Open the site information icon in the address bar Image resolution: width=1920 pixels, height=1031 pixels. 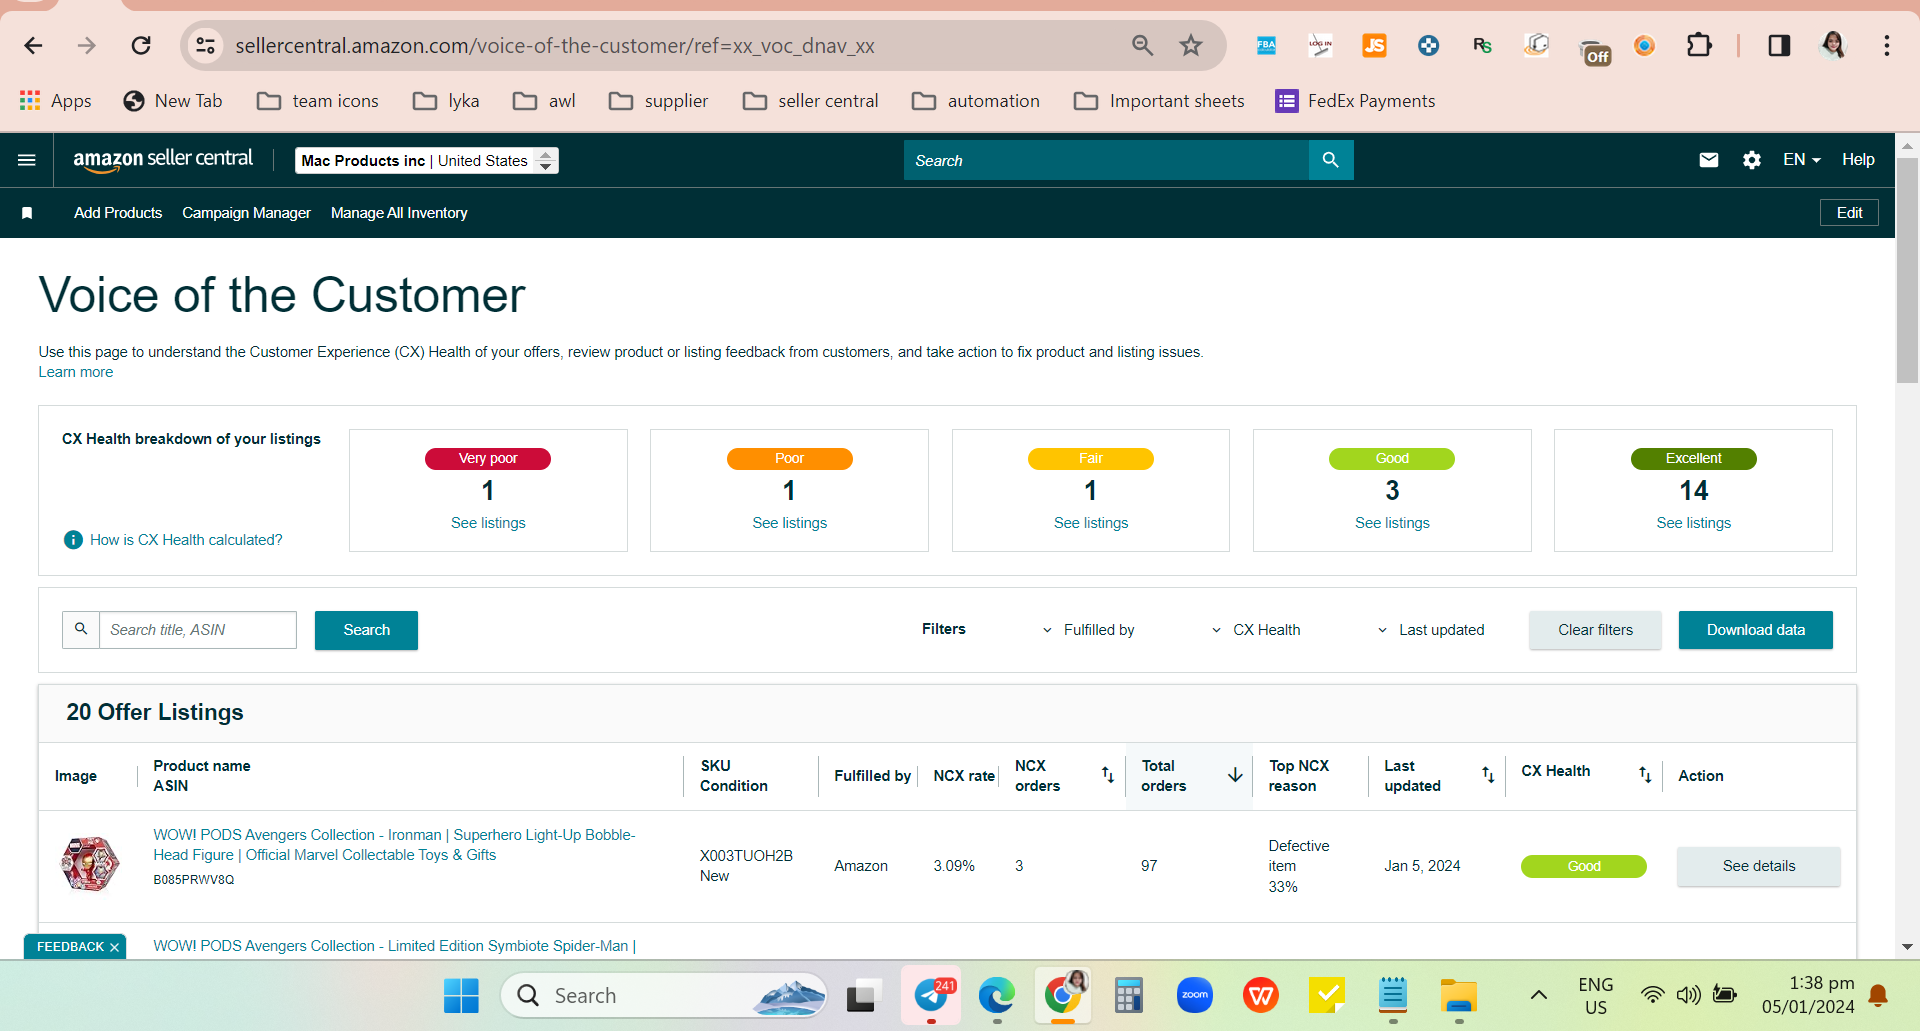click(x=206, y=46)
